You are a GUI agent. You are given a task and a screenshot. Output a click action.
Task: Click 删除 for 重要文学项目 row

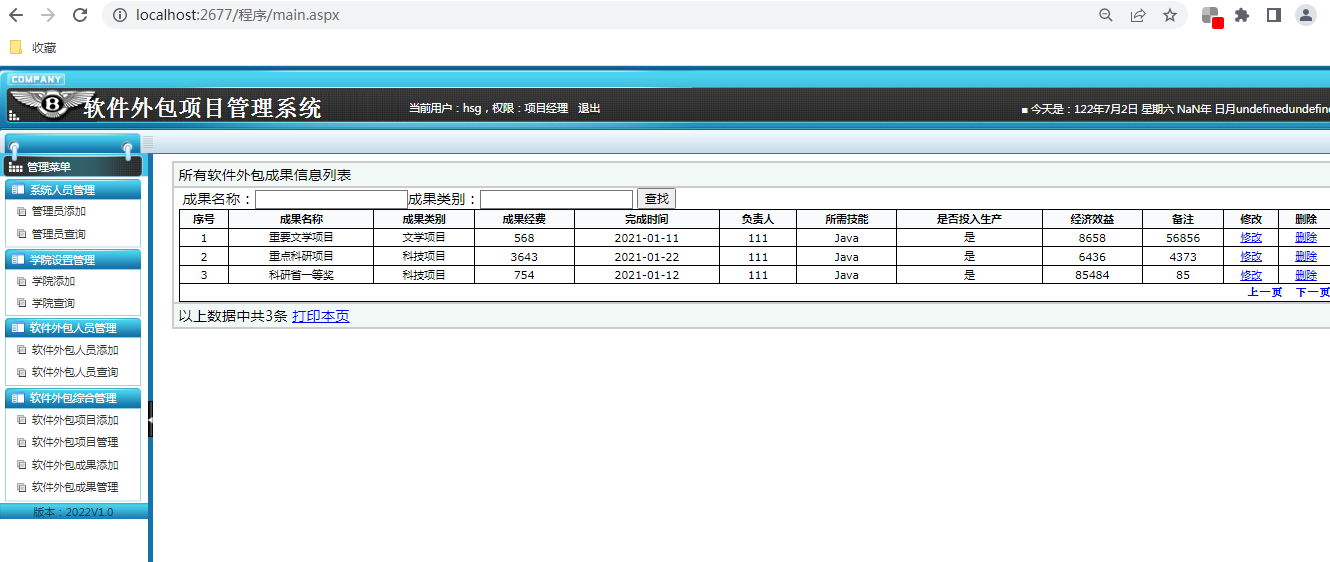click(x=1306, y=238)
